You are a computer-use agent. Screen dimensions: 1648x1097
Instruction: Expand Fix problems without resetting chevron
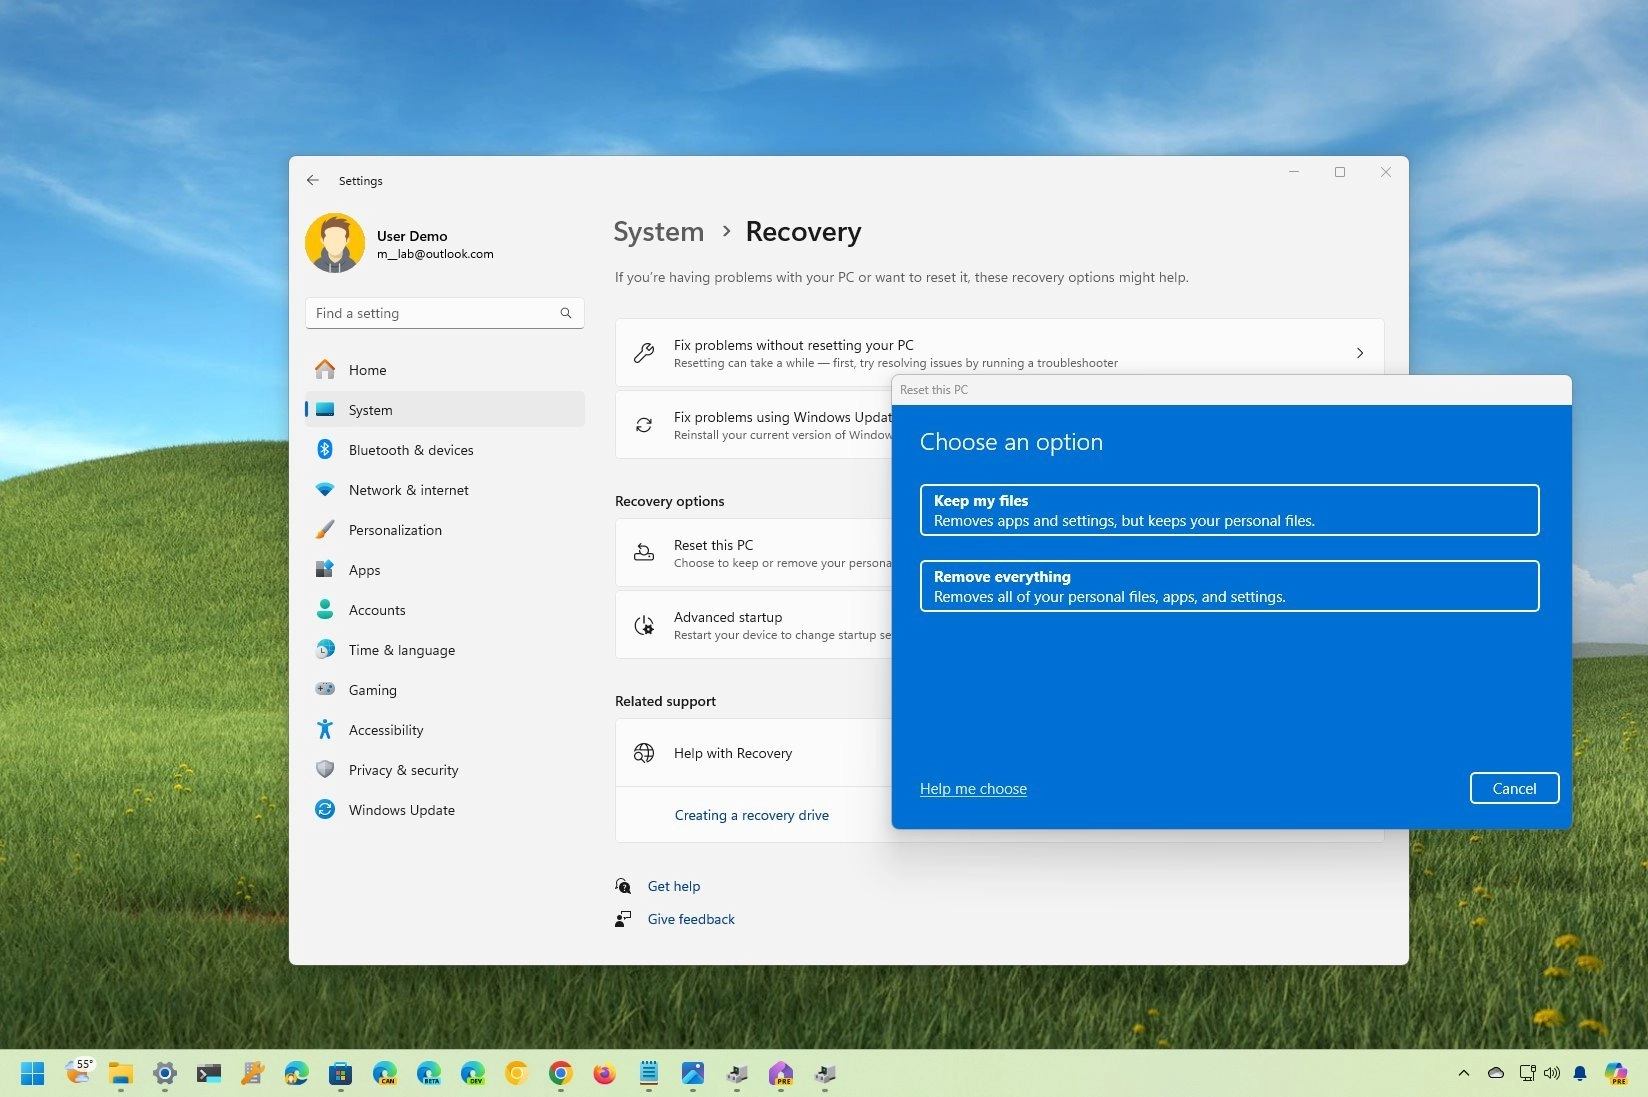pos(1359,353)
